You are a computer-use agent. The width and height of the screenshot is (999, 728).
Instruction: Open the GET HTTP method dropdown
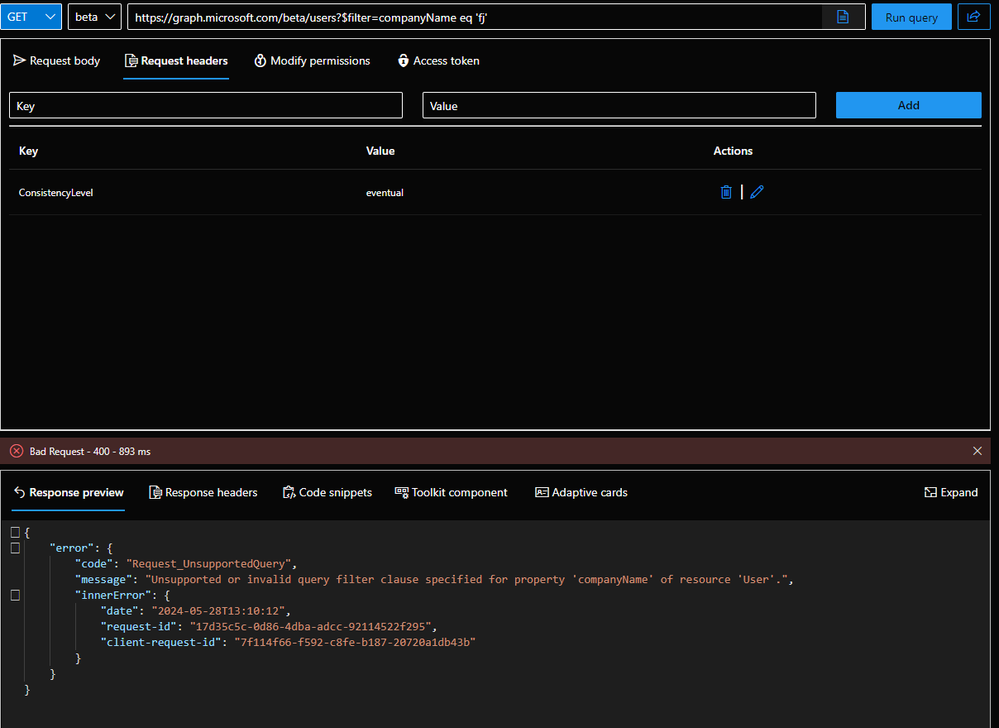(x=31, y=17)
